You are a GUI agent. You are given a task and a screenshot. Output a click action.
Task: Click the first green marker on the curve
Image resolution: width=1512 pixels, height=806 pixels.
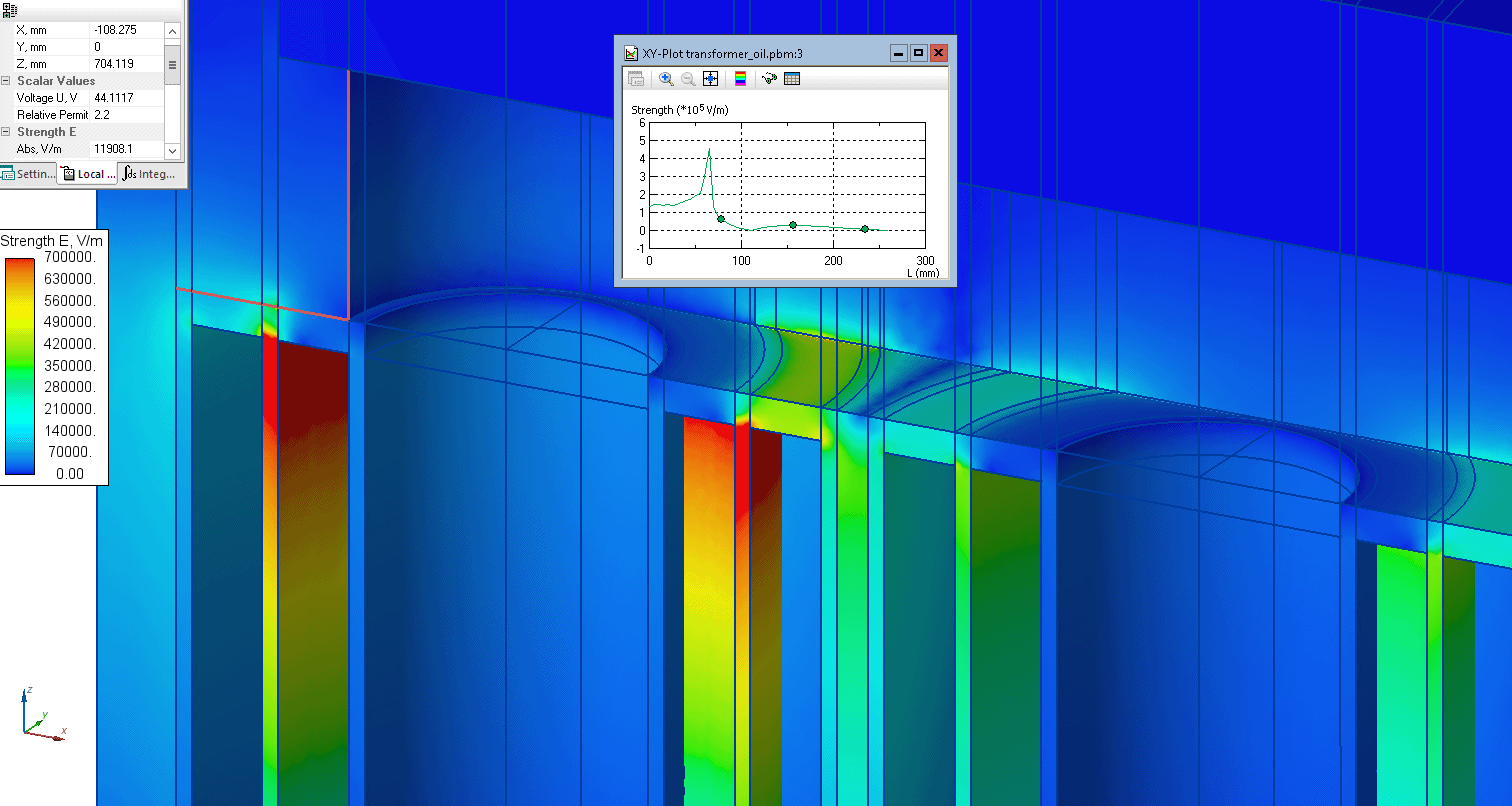coord(721,218)
